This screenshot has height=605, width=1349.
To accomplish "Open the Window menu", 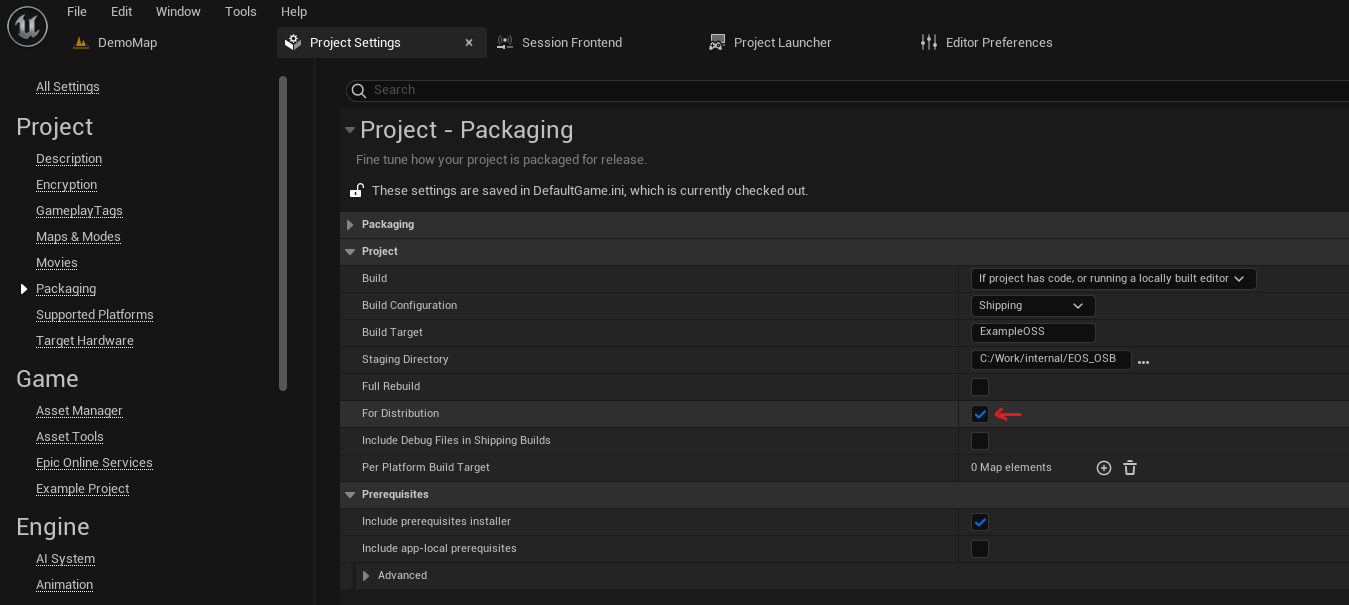I will point(178,11).
